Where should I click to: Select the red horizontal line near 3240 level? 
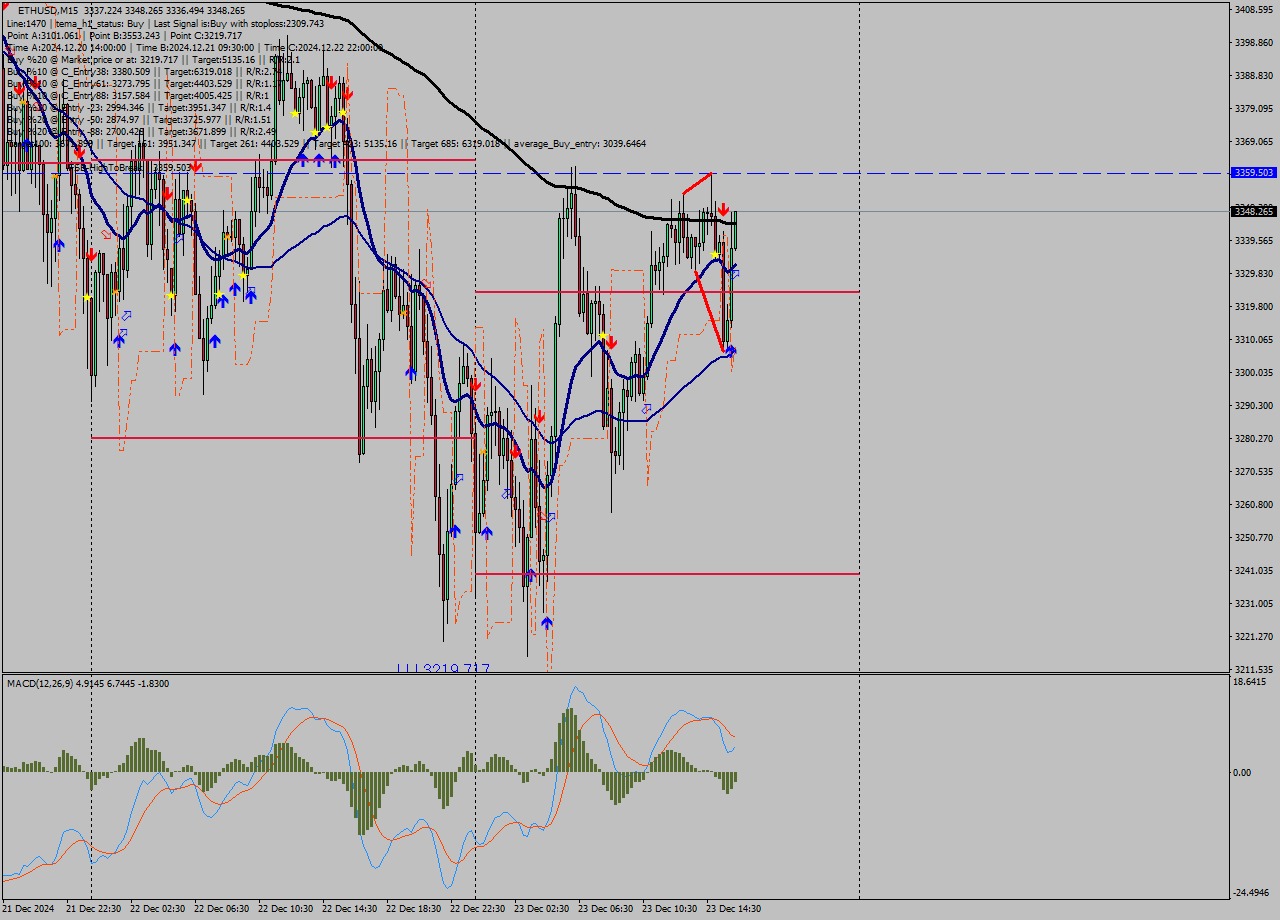click(667, 573)
